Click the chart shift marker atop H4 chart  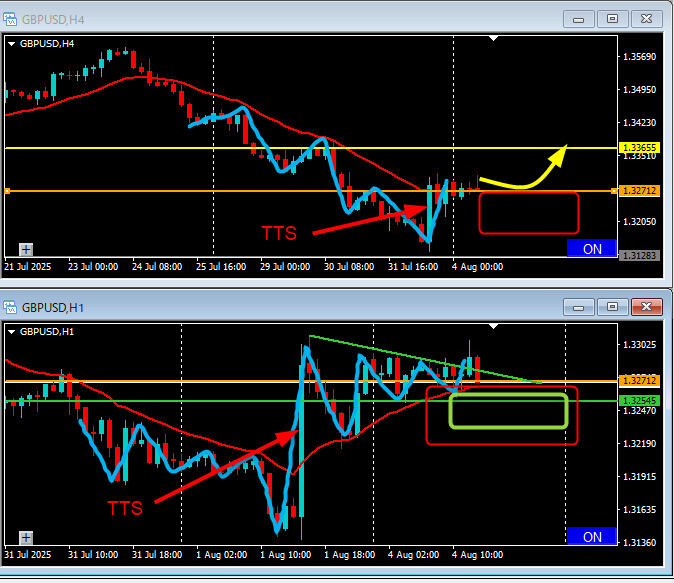click(493, 39)
